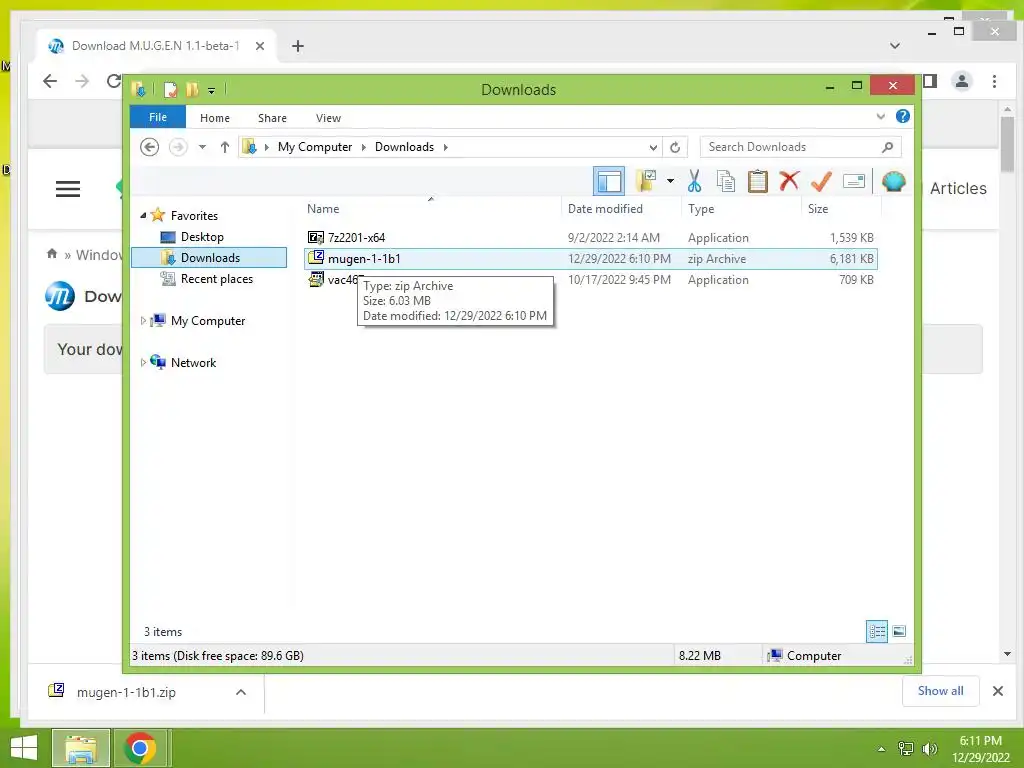Open Explorer help question mark icon
This screenshot has height=768, width=1024.
[903, 116]
